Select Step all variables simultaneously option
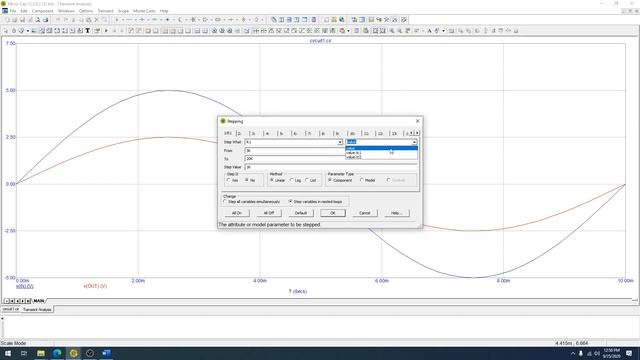The height and width of the screenshot is (360, 640). pyautogui.click(x=251, y=202)
